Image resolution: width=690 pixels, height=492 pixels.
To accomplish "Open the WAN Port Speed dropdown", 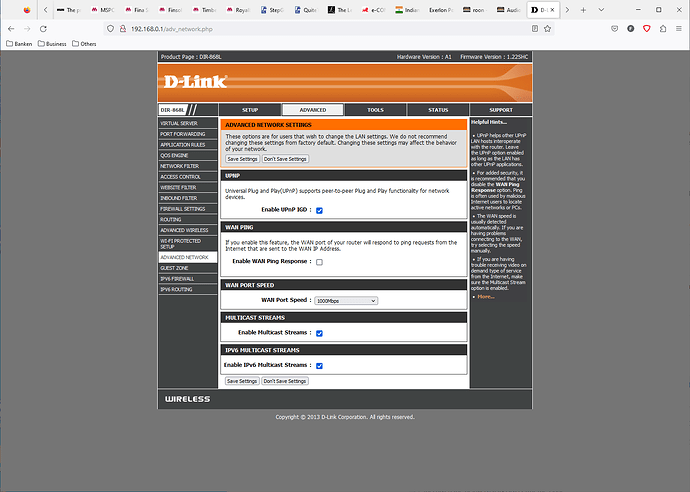I will coord(346,300).
